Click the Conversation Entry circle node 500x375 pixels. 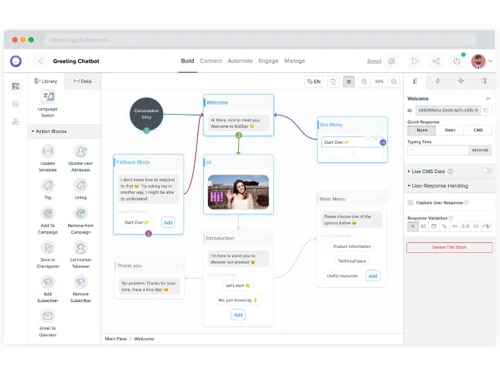point(146,114)
